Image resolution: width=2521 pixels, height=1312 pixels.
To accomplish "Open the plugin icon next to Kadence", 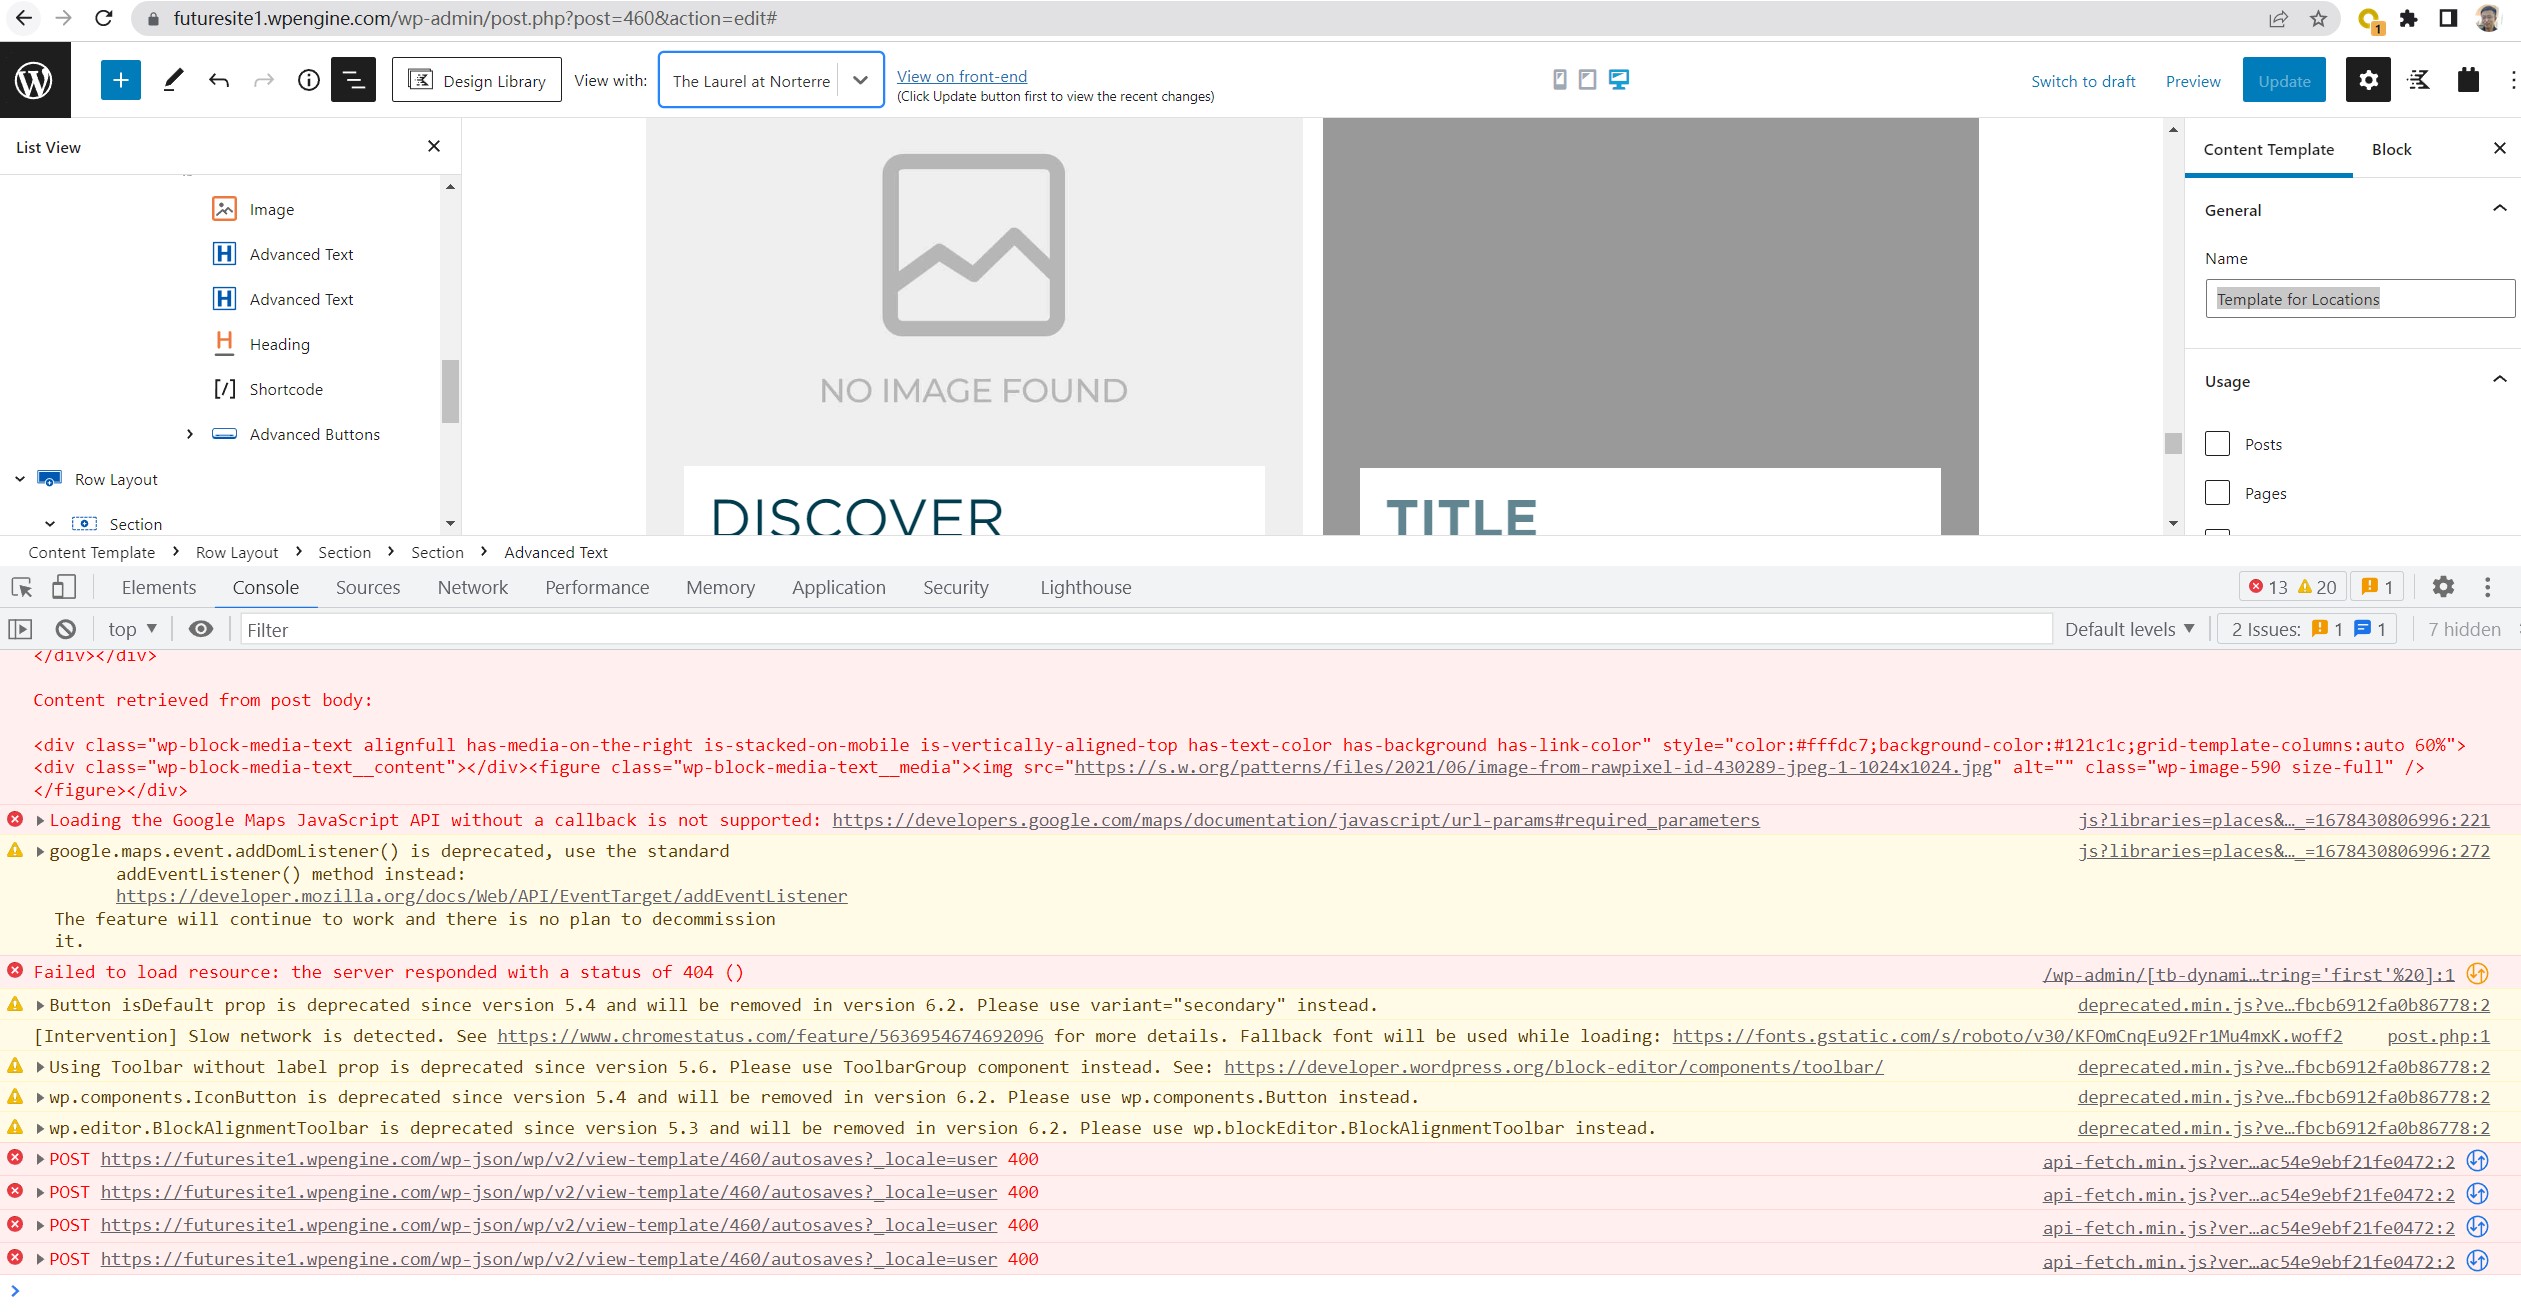I will point(2468,80).
